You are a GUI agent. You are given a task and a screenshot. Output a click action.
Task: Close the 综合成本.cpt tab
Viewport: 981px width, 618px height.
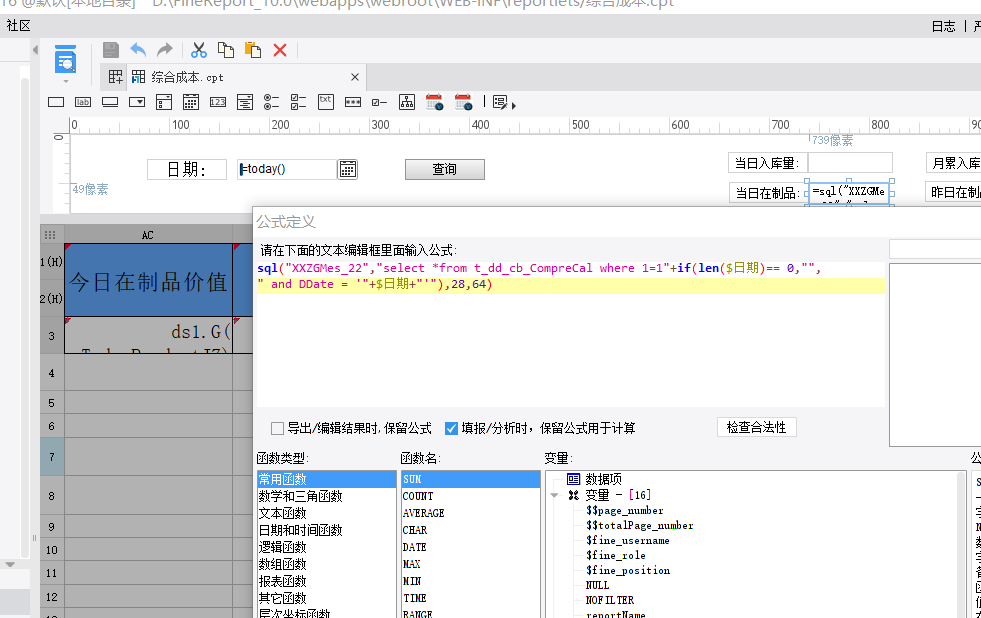tap(355, 77)
